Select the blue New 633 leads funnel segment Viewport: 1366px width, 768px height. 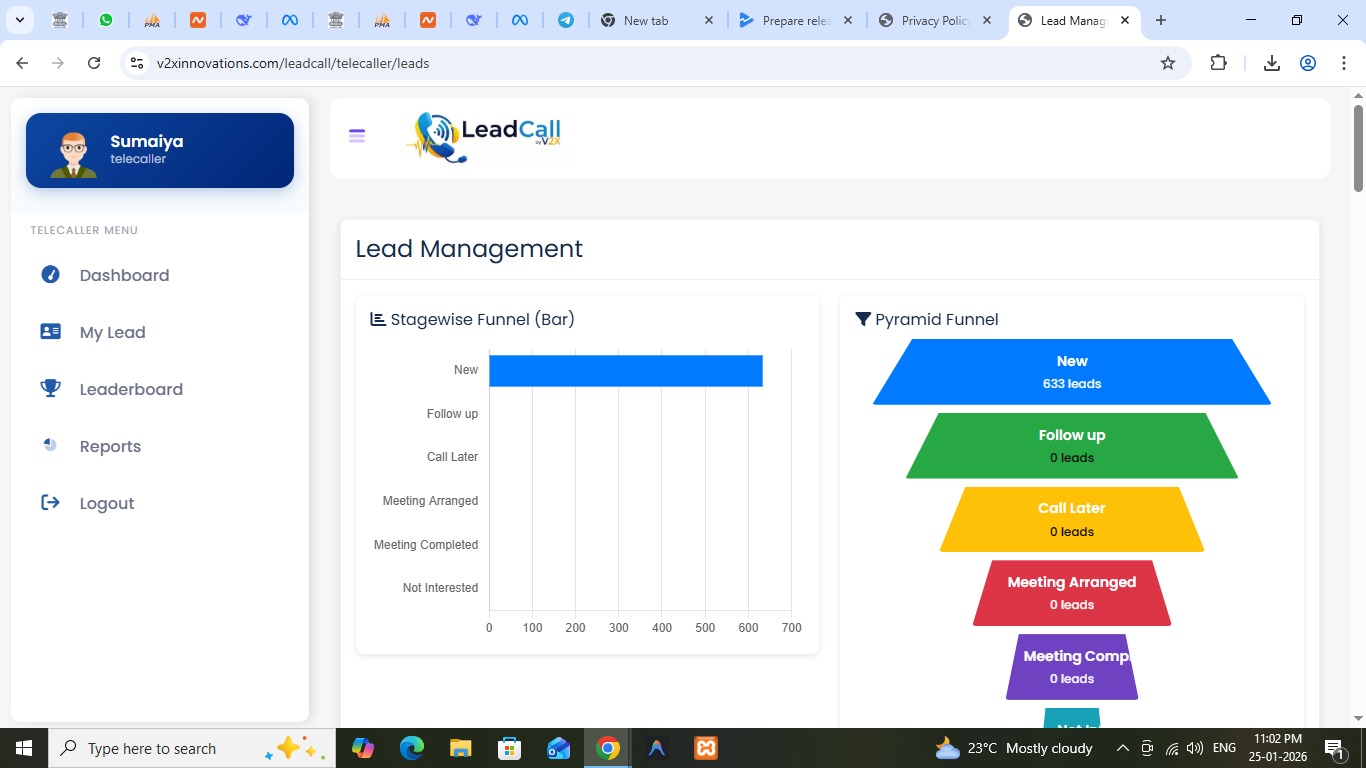tap(1071, 372)
